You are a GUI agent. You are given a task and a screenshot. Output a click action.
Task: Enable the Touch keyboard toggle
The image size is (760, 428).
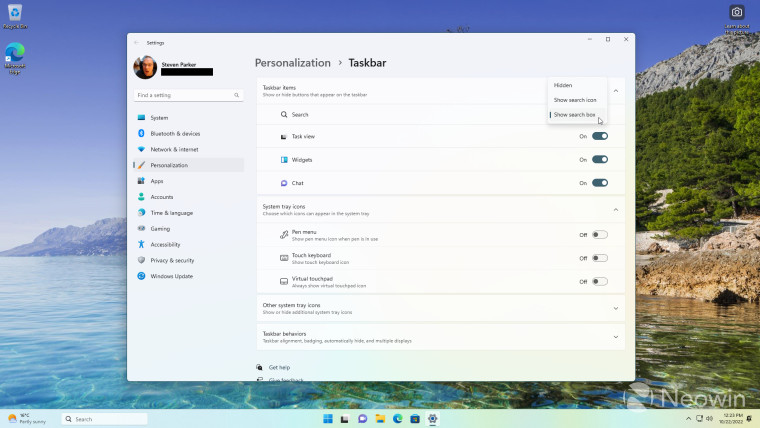pyautogui.click(x=600, y=258)
